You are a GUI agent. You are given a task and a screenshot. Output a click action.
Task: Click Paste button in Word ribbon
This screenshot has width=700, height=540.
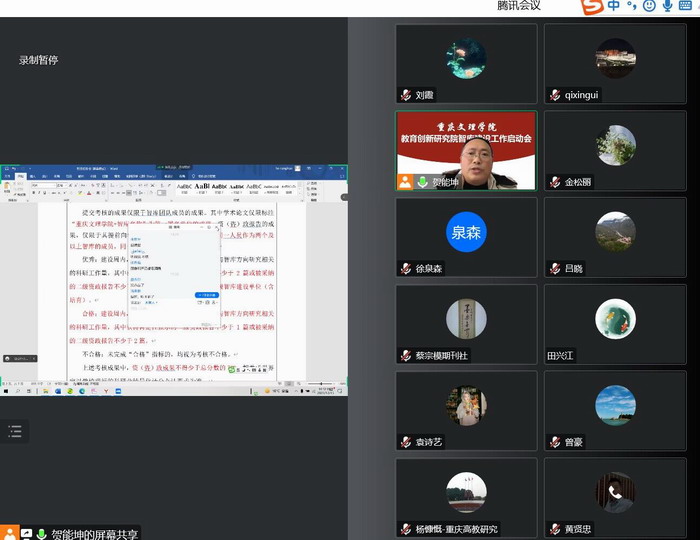tap(7, 188)
